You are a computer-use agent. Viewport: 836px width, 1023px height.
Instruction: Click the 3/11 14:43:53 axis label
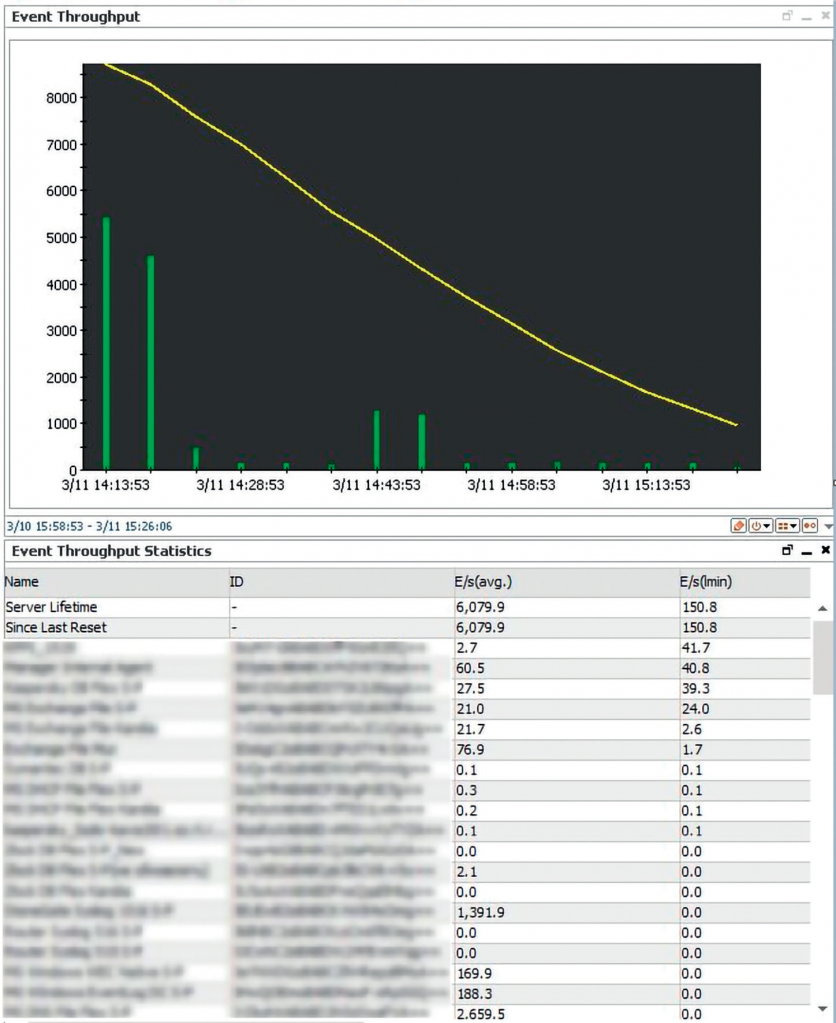377,485
